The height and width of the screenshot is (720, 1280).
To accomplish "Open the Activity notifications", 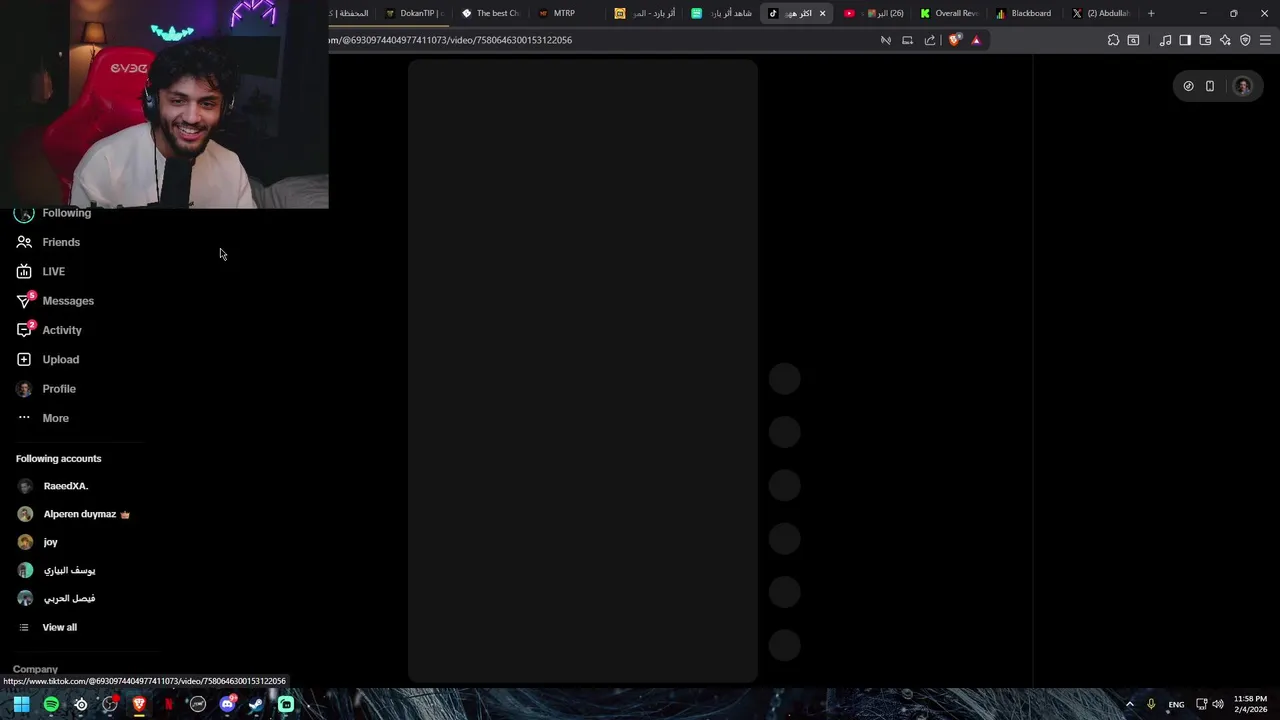I will pos(62,330).
